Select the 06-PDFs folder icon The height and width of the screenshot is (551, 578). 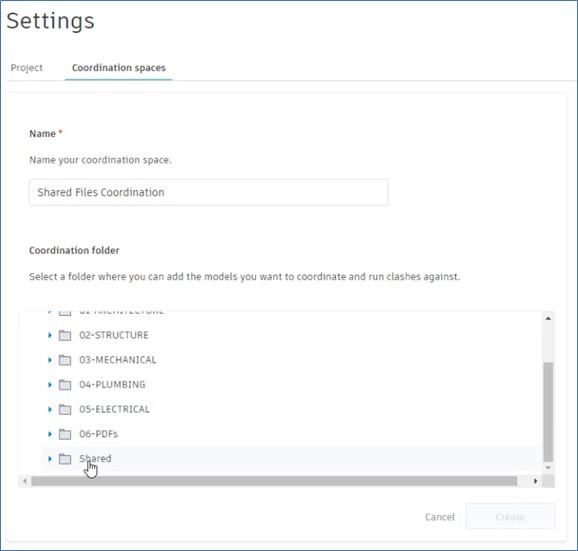pyautogui.click(x=65, y=434)
